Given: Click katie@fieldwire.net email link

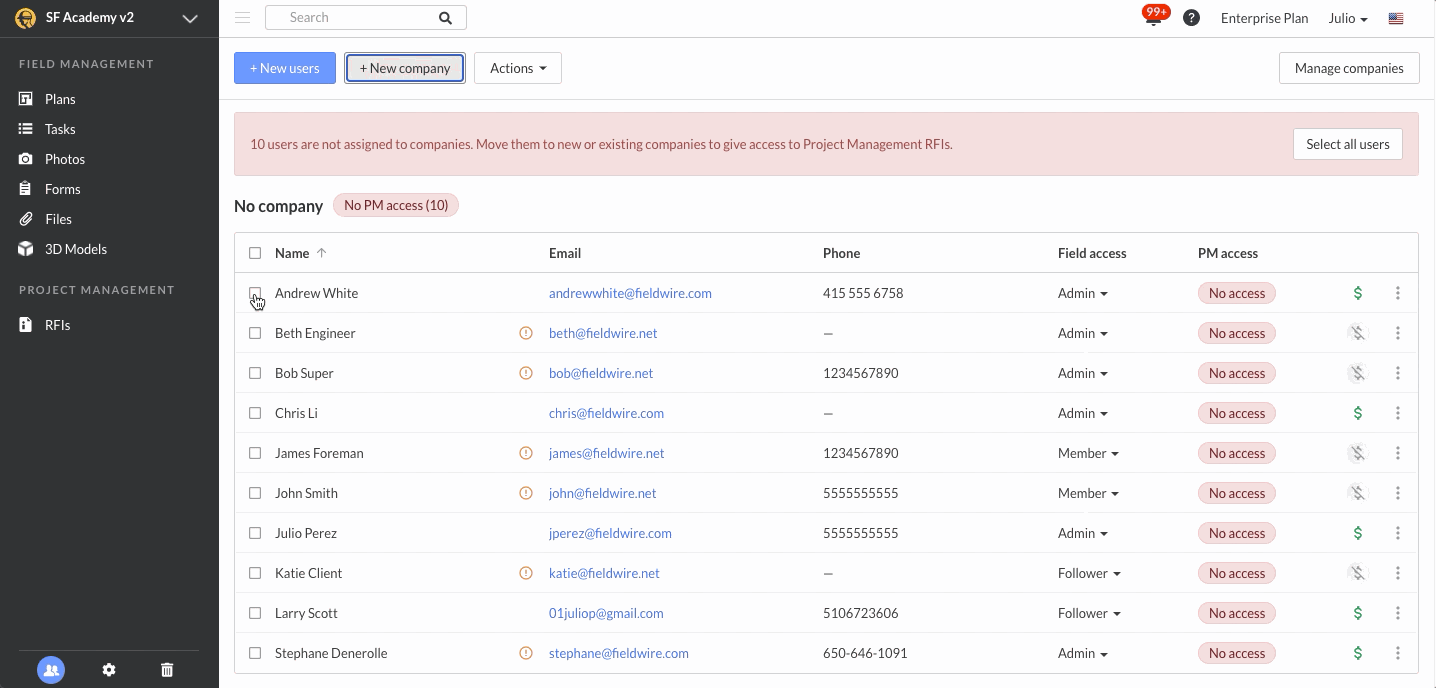Looking at the screenshot, I should (x=604, y=573).
